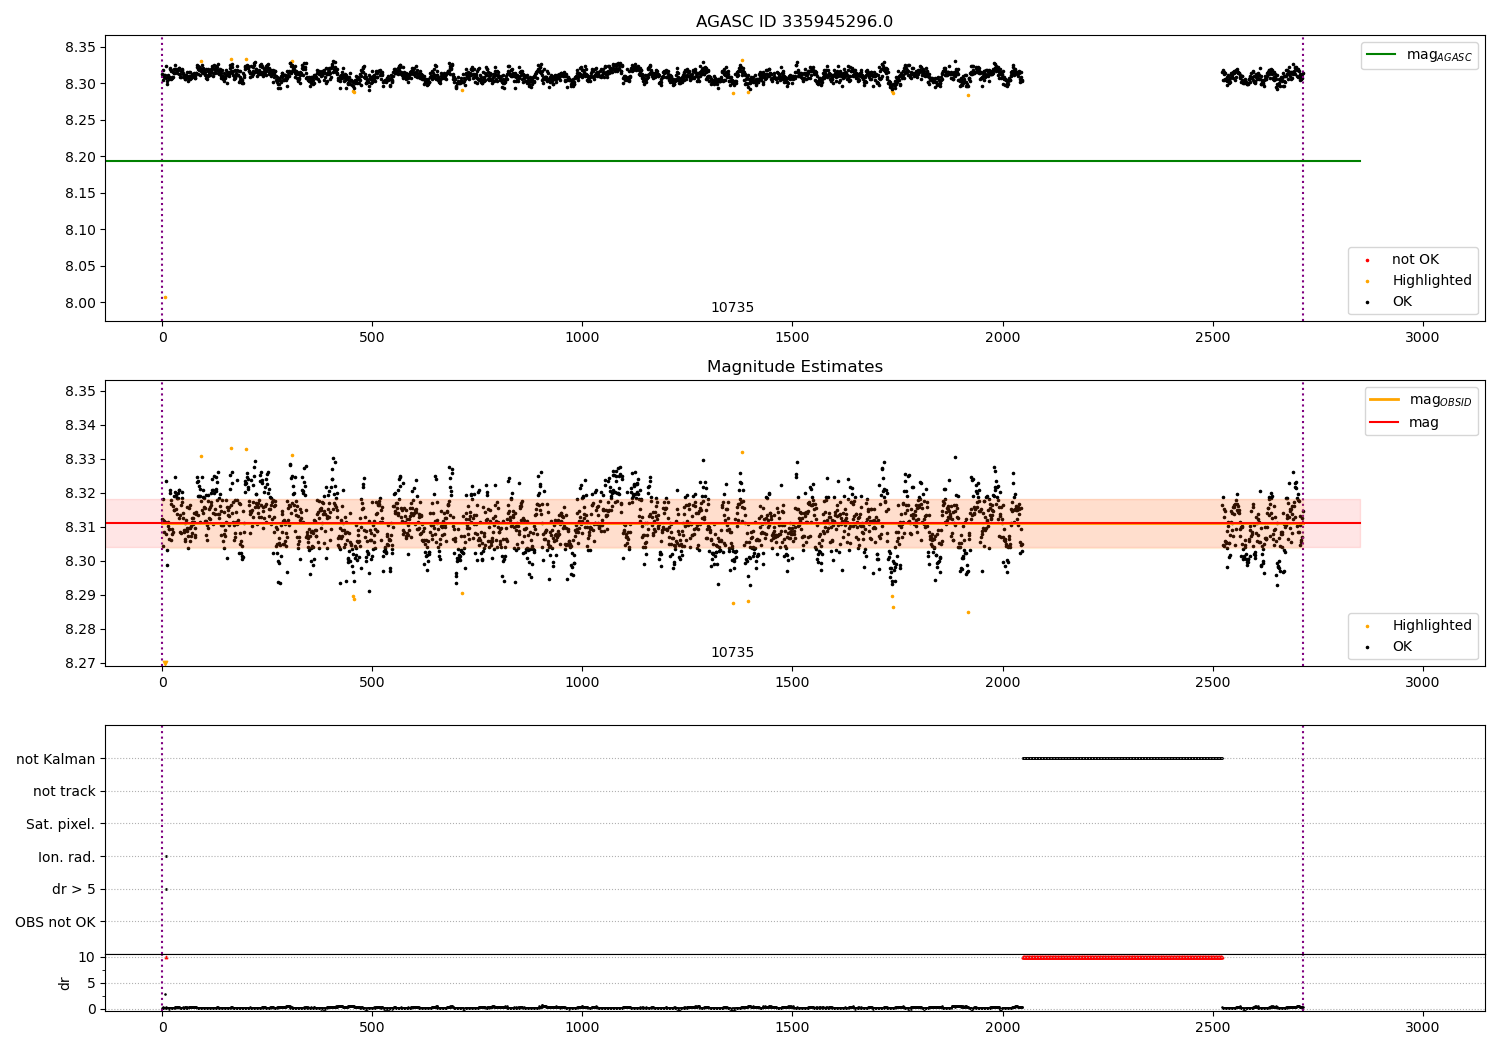Click the orange 'Highlighted' marker in top legend
Image resolution: width=1500 pixels, height=1050 pixels.
point(1367,281)
